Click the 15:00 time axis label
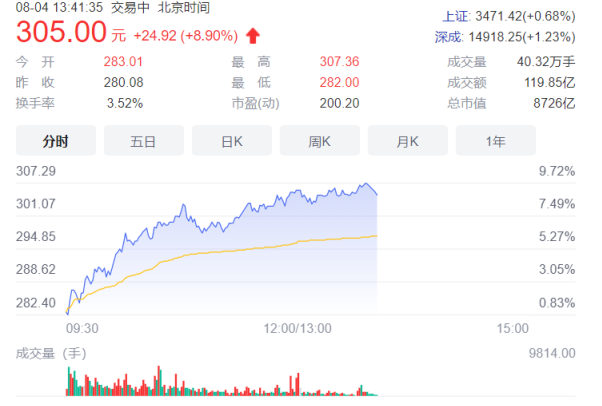The height and width of the screenshot is (406, 602). pos(513,328)
